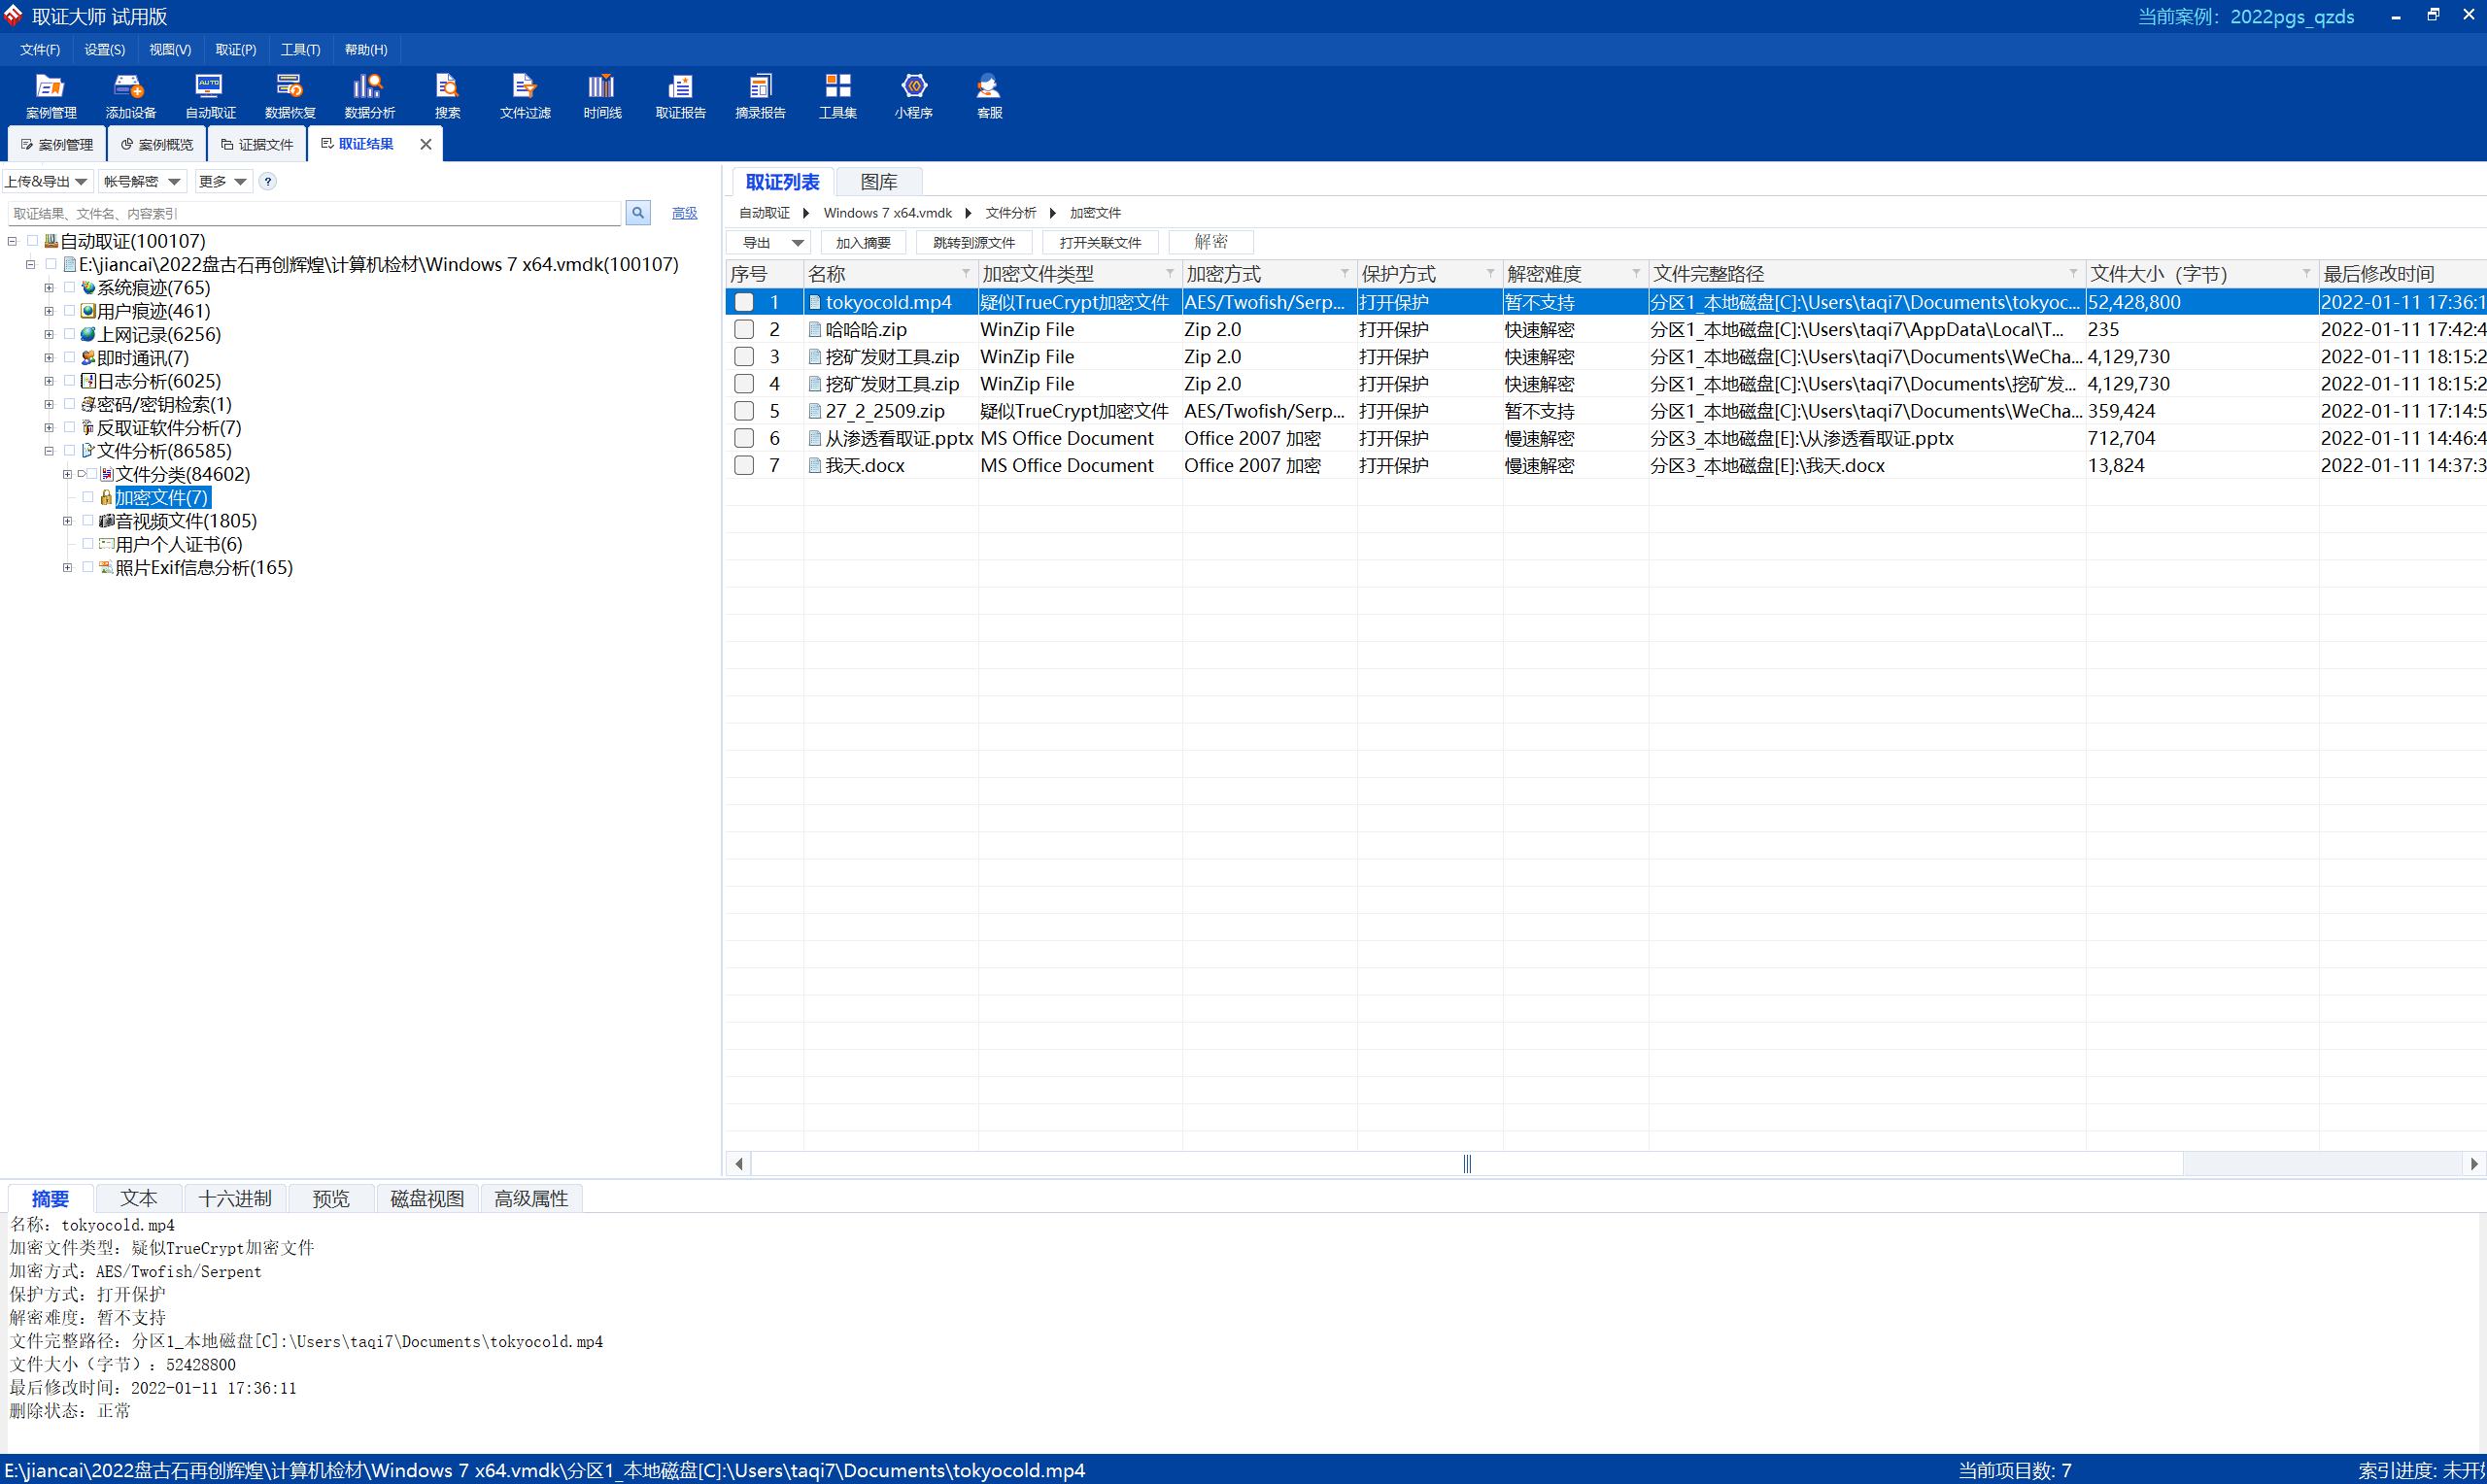Select 照片Exif信息分析(165) tree node

pos(204,568)
